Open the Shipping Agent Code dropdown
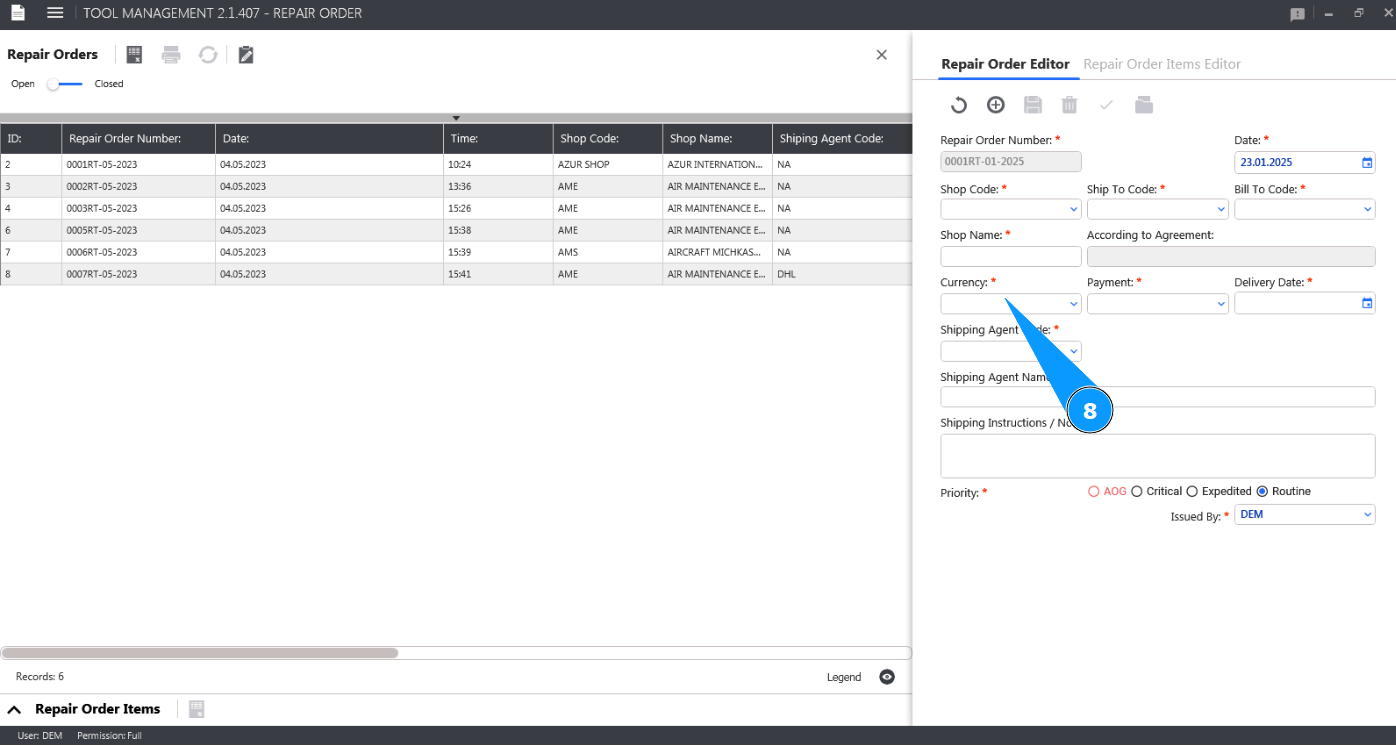 tap(1011, 351)
